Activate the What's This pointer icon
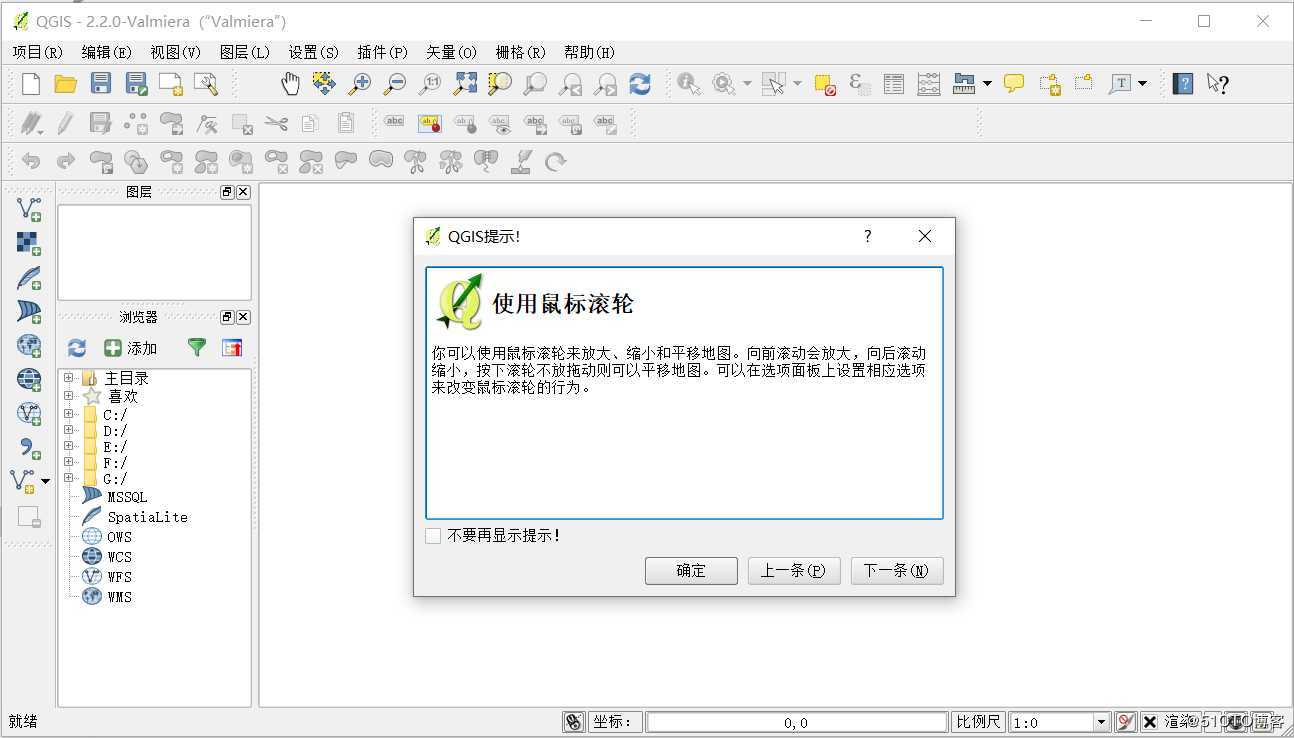1294x738 pixels. [1217, 84]
